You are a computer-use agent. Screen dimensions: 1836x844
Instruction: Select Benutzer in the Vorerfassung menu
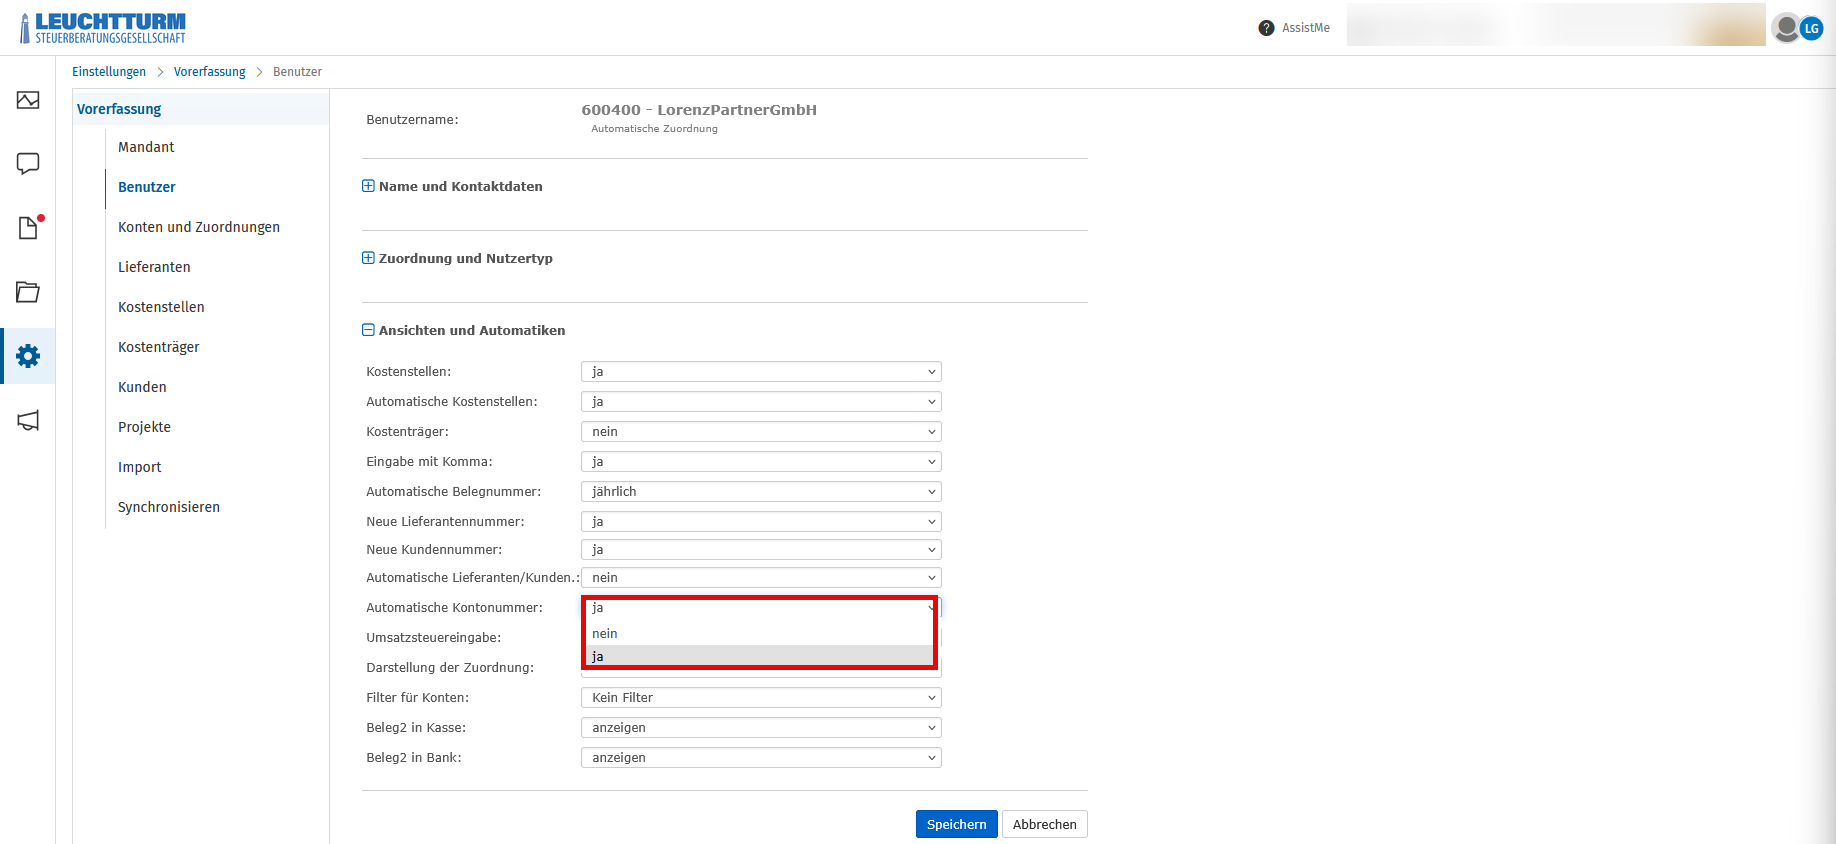147,187
